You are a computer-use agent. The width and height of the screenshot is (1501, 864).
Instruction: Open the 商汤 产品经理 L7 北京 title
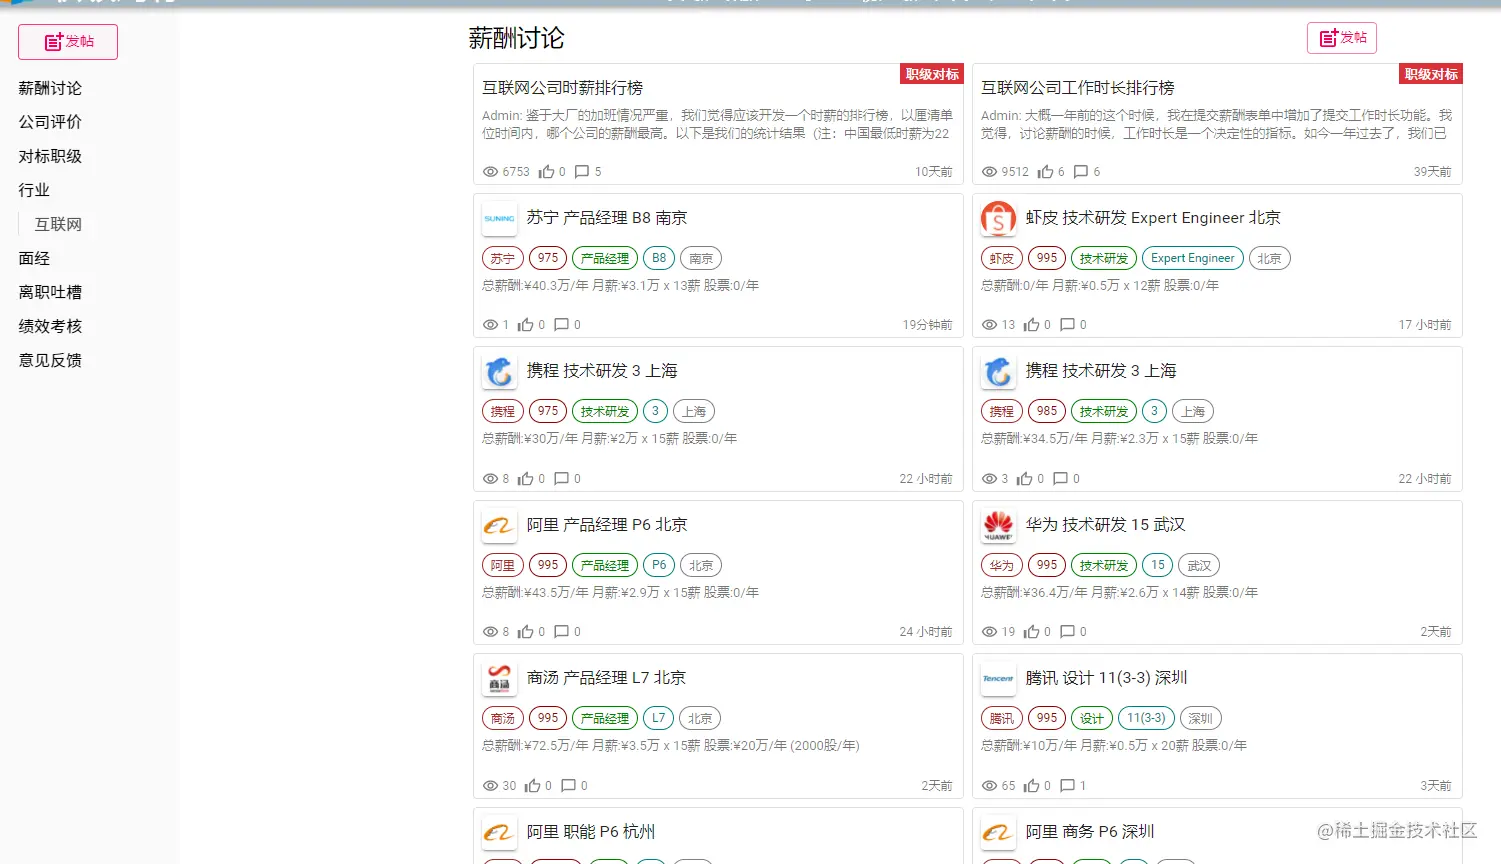coord(607,678)
